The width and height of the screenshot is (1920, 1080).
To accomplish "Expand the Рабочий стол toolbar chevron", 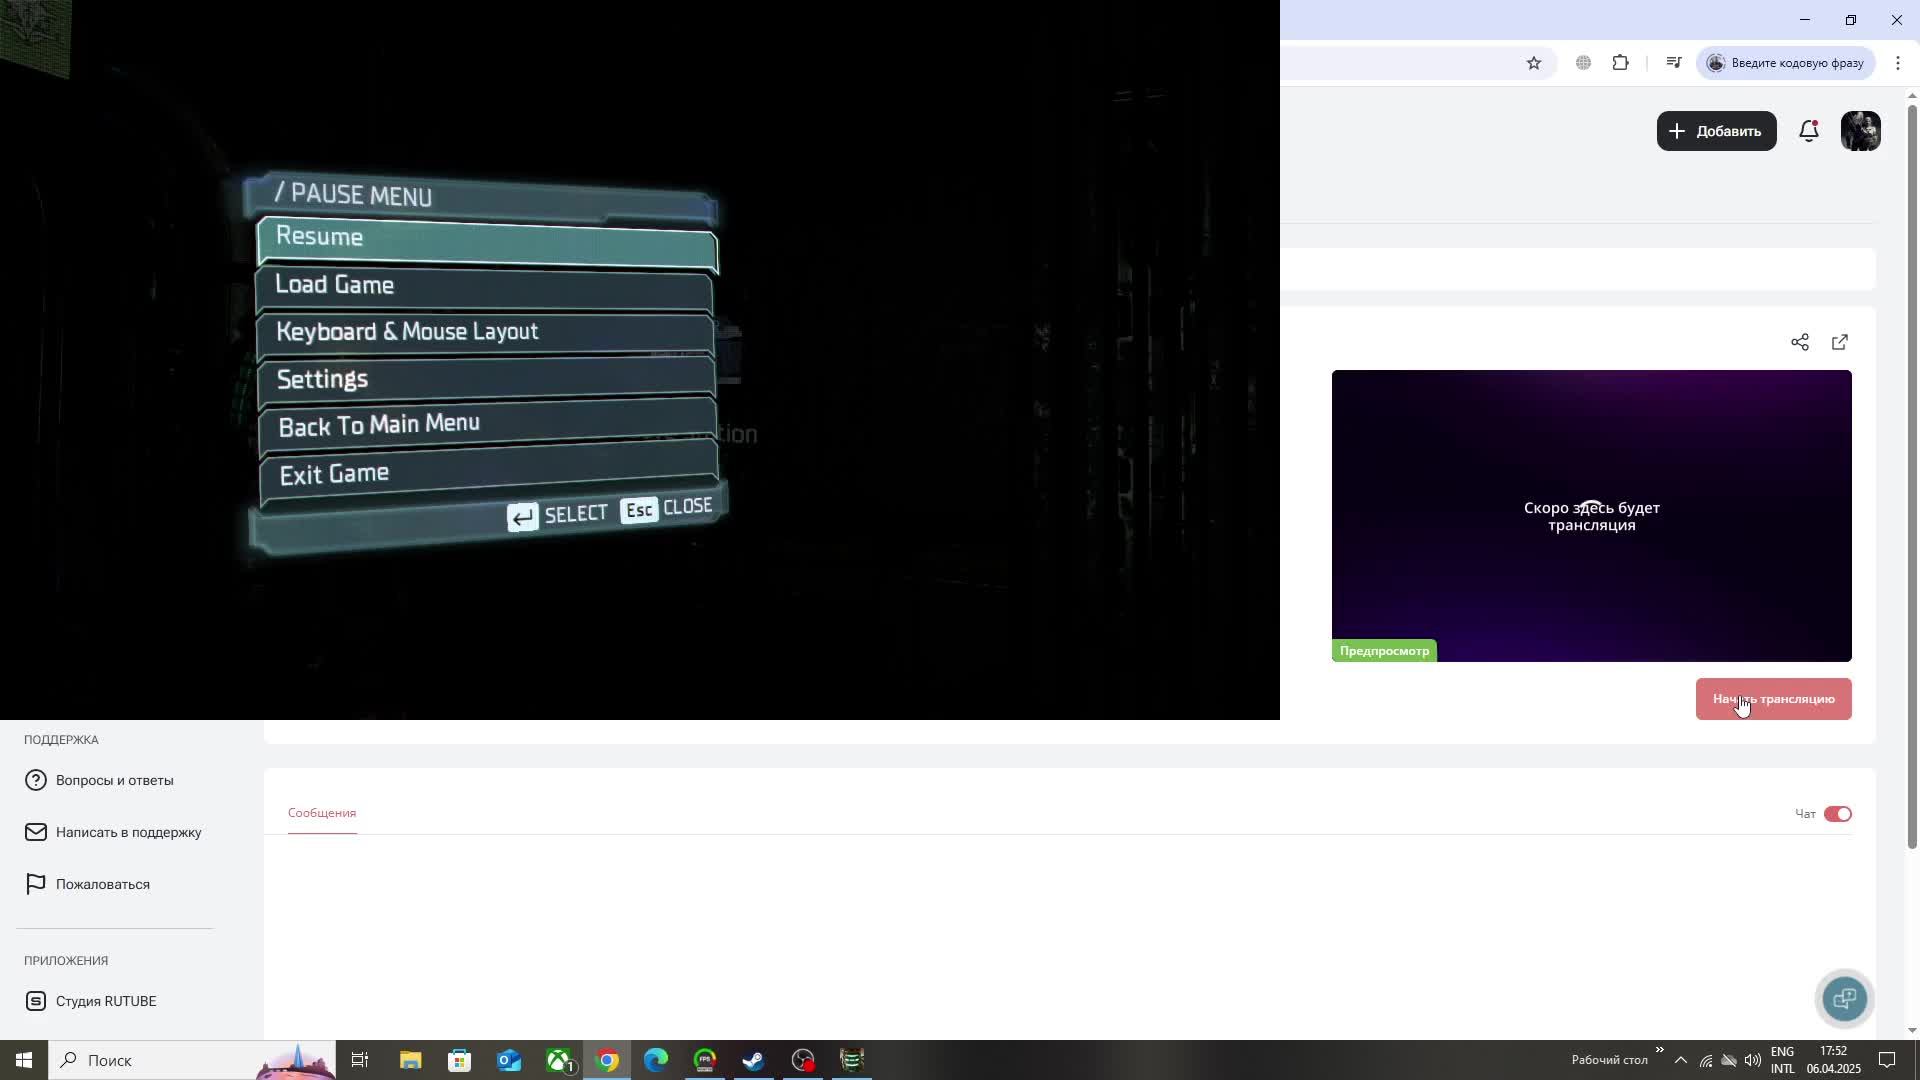I will (x=1659, y=1050).
